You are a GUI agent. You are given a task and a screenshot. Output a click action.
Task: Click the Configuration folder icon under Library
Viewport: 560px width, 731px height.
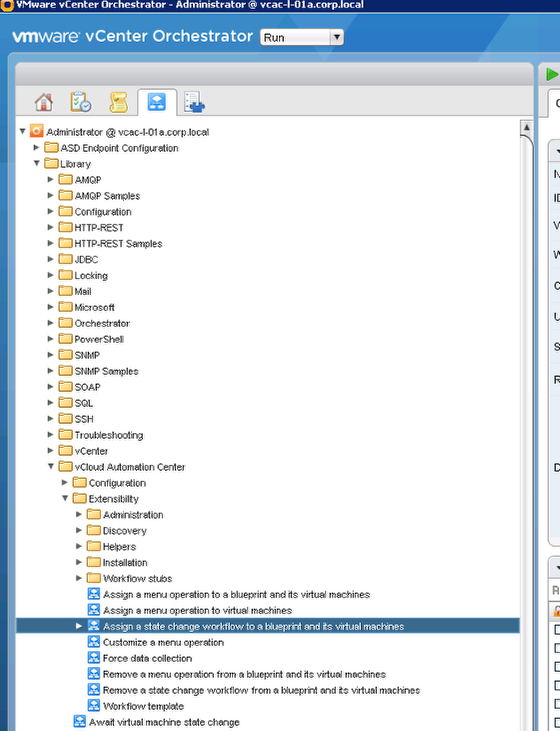[x=65, y=211]
